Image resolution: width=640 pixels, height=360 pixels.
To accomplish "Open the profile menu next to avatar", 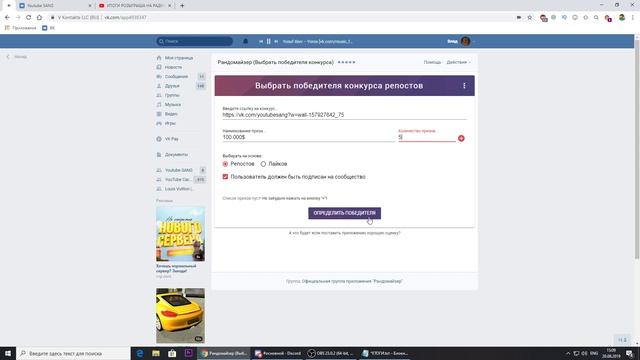I will point(473,41).
